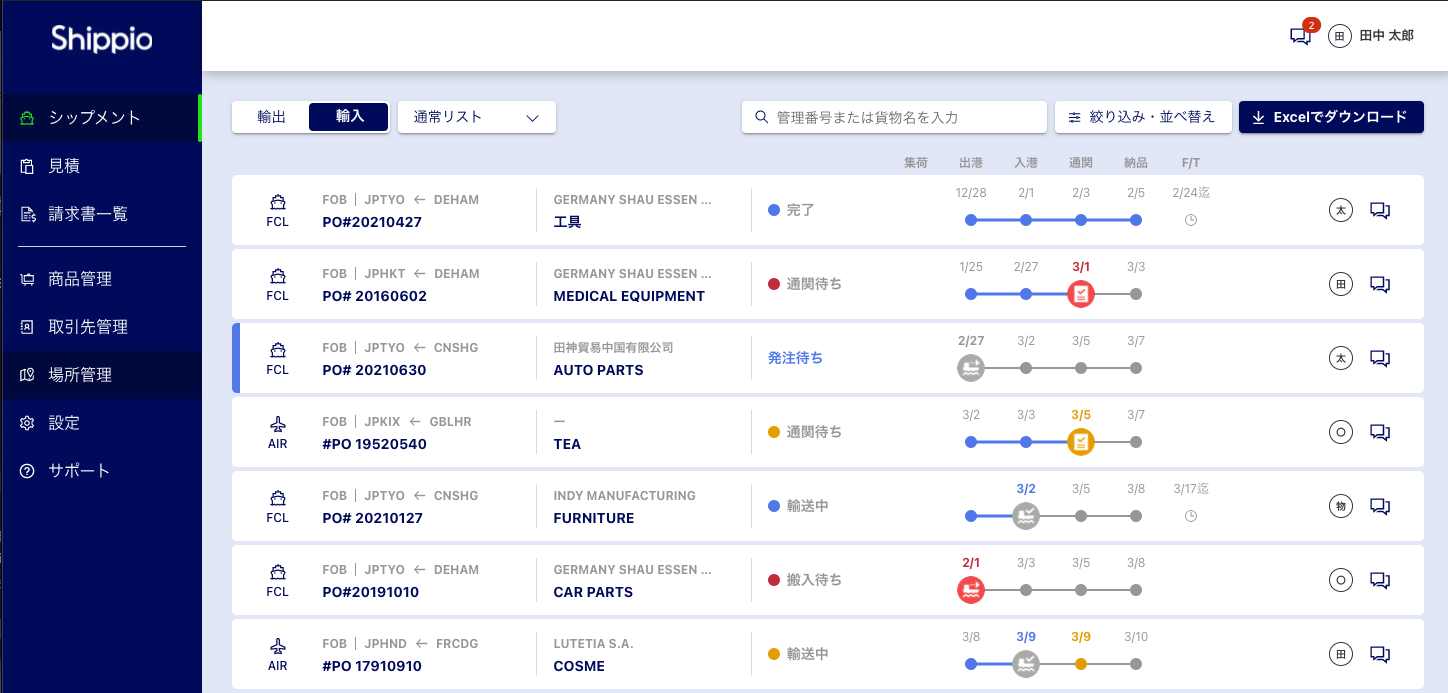The width and height of the screenshot is (1448, 693).
Task: Open 絞り込み・並べ替え filter options
Action: pyautogui.click(x=1142, y=117)
